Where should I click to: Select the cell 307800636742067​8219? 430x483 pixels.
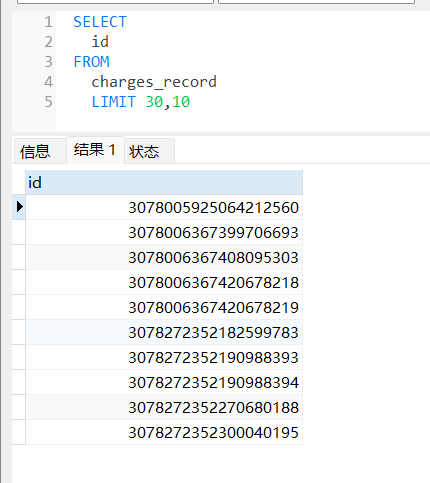[164, 307]
